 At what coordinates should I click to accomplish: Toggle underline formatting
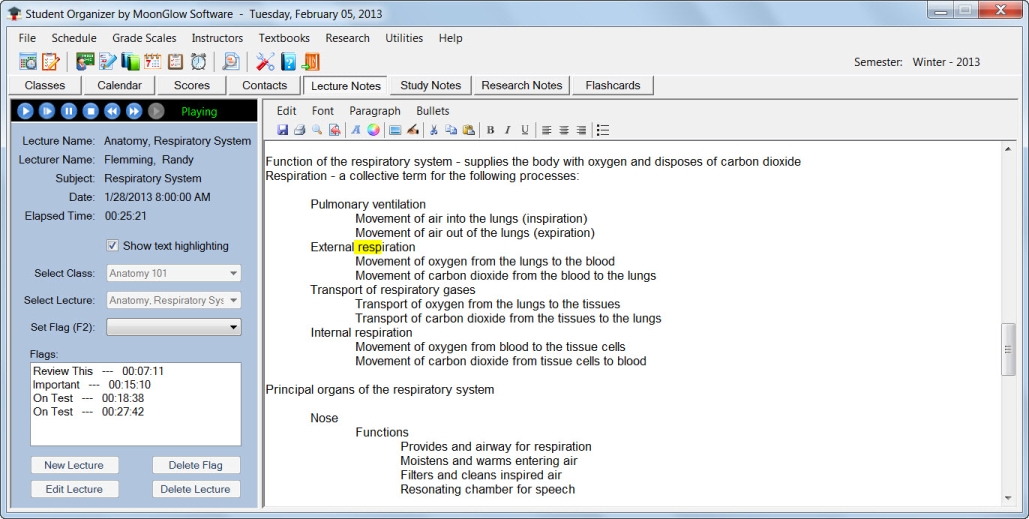tap(525, 130)
